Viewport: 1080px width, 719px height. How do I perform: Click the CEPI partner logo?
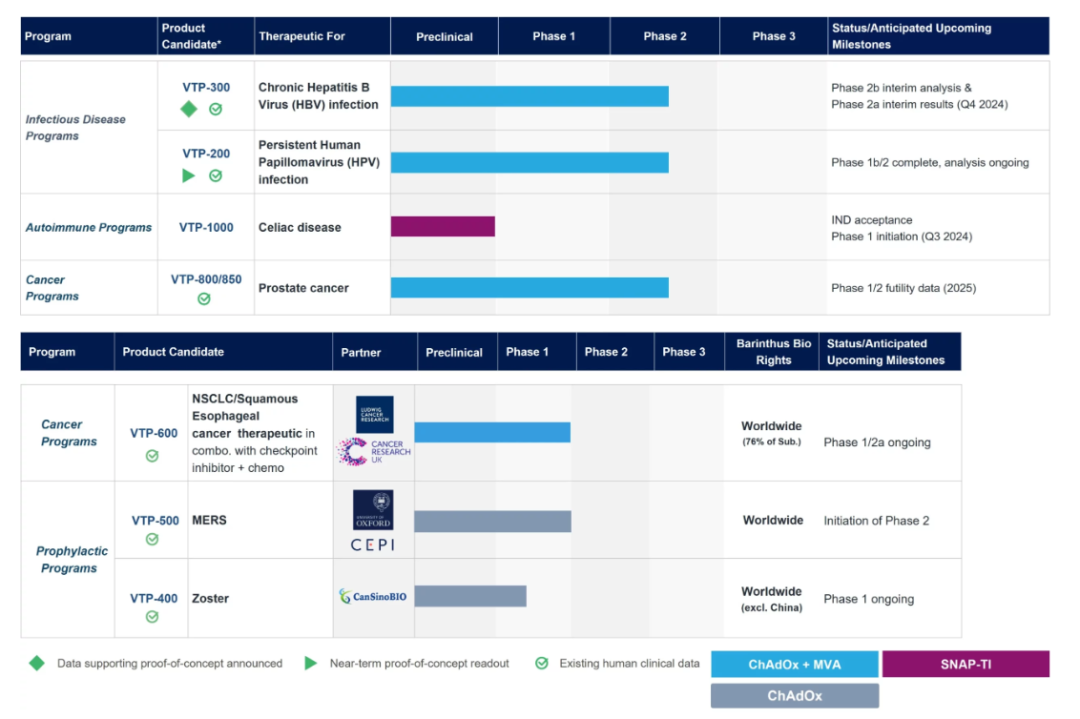coord(373,545)
